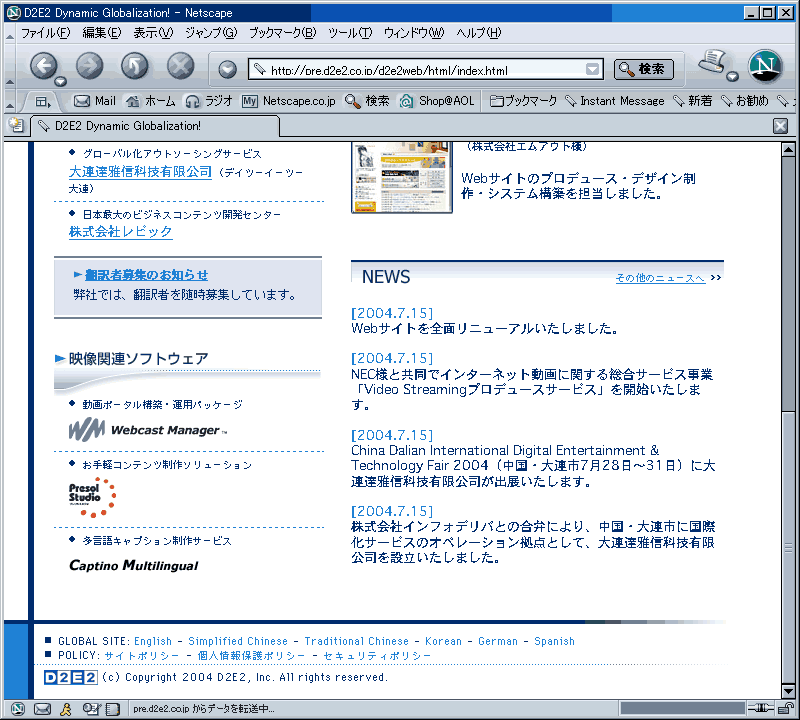
Task: Open the 編集(E) menu
Action: (102, 33)
